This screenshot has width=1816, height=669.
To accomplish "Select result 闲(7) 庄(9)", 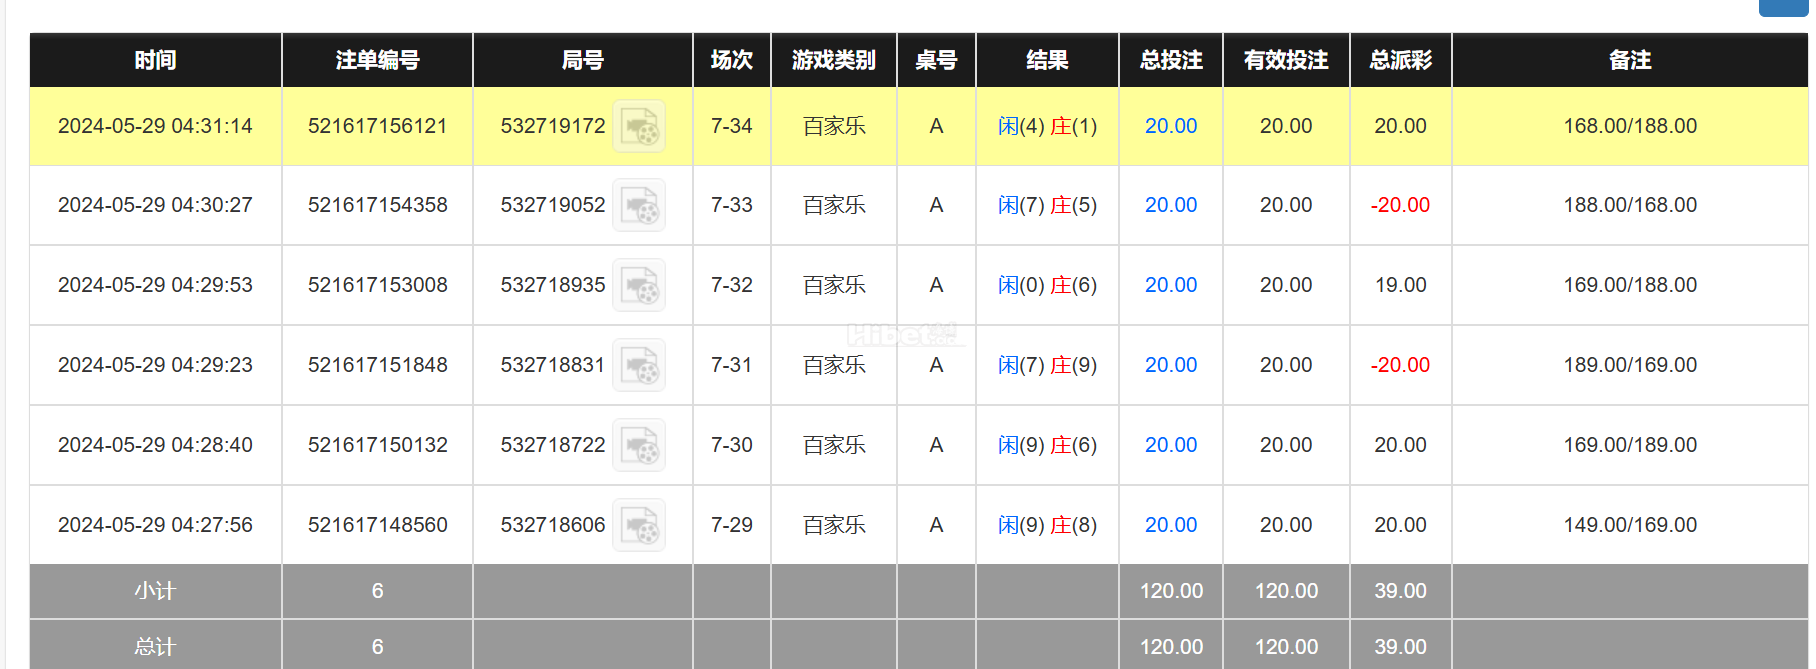I will click(x=1047, y=365).
